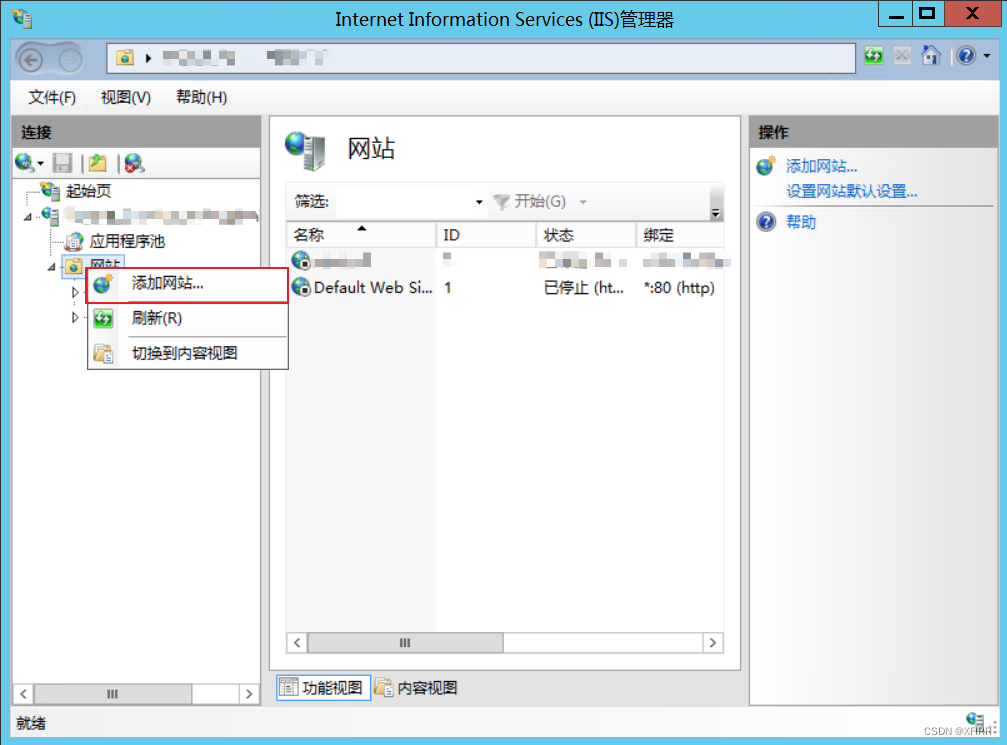This screenshot has height=745, width=1007.
Task: Click the 添加网站 globe icon in 操作 pane
Action: [x=766, y=166]
